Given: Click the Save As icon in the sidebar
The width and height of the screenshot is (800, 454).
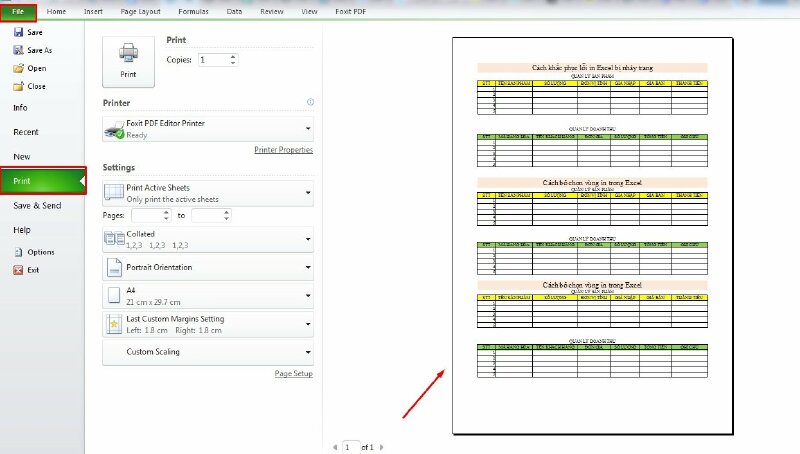Looking at the screenshot, I should click(x=18, y=50).
